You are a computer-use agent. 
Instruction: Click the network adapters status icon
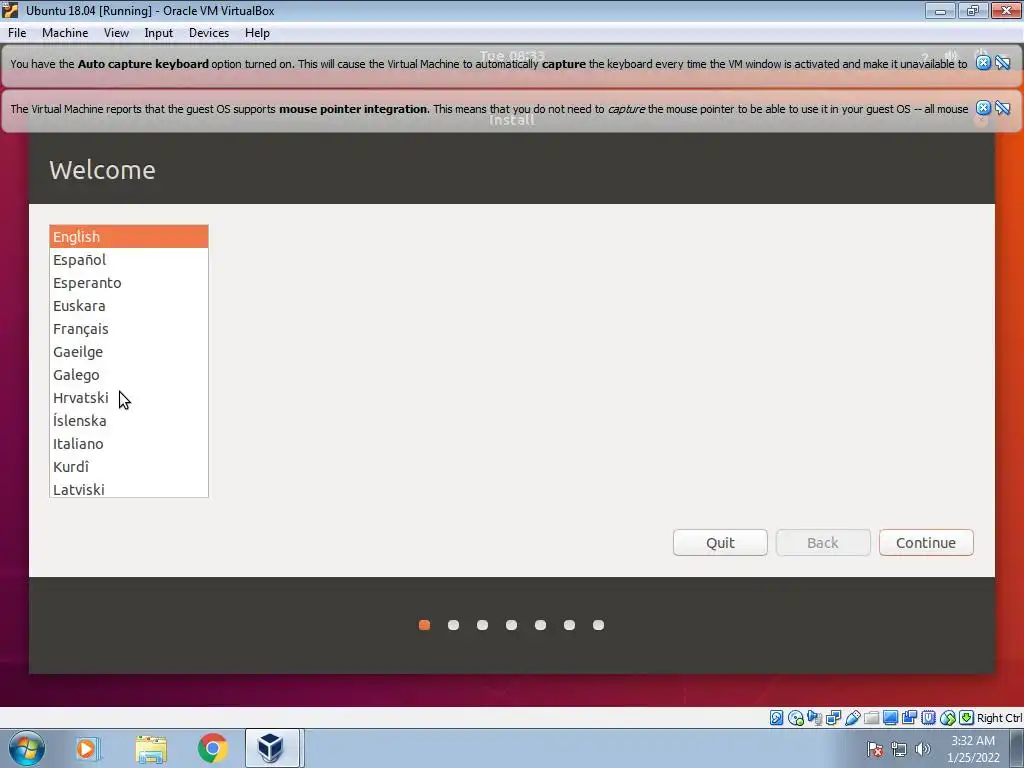(833, 718)
